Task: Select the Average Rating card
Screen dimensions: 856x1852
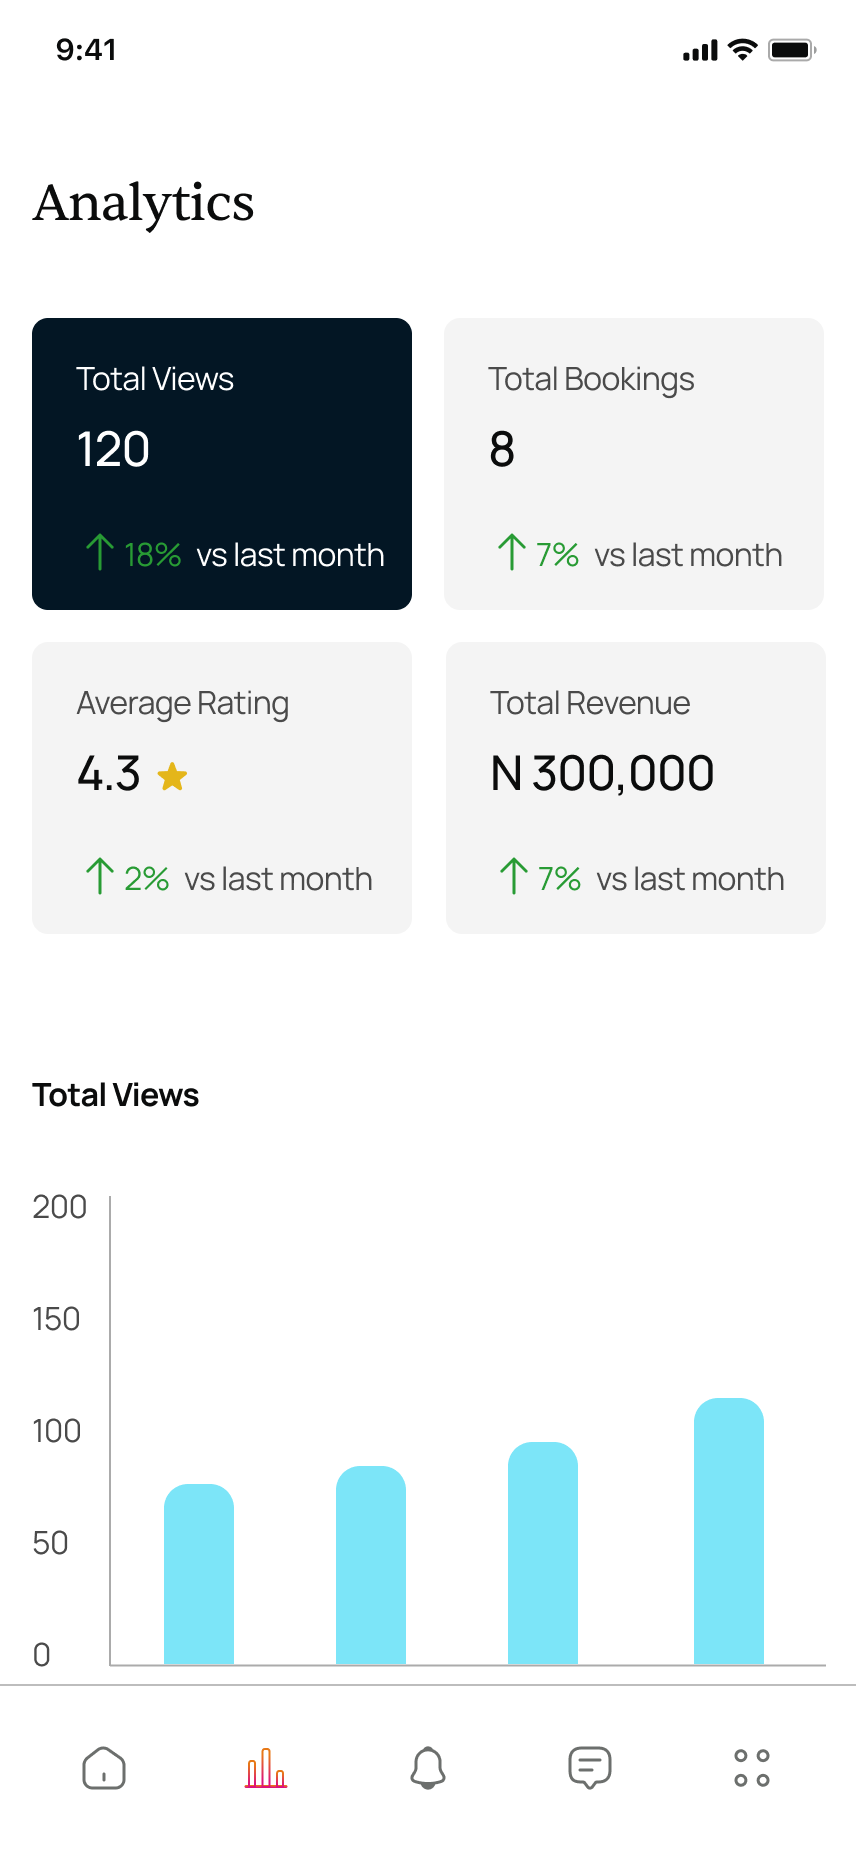Action: point(222,788)
